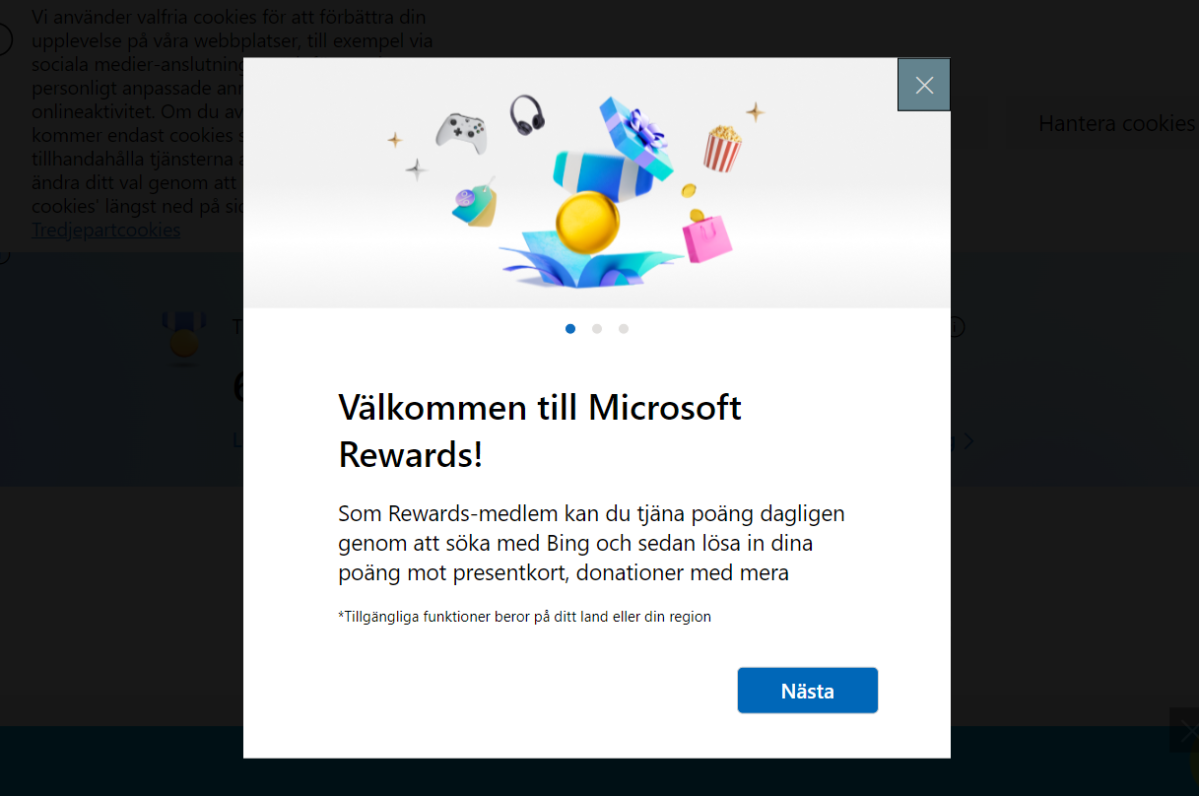The image size is (1199, 796).
Task: Open the Tredjepartcookies link
Action: tap(106, 230)
